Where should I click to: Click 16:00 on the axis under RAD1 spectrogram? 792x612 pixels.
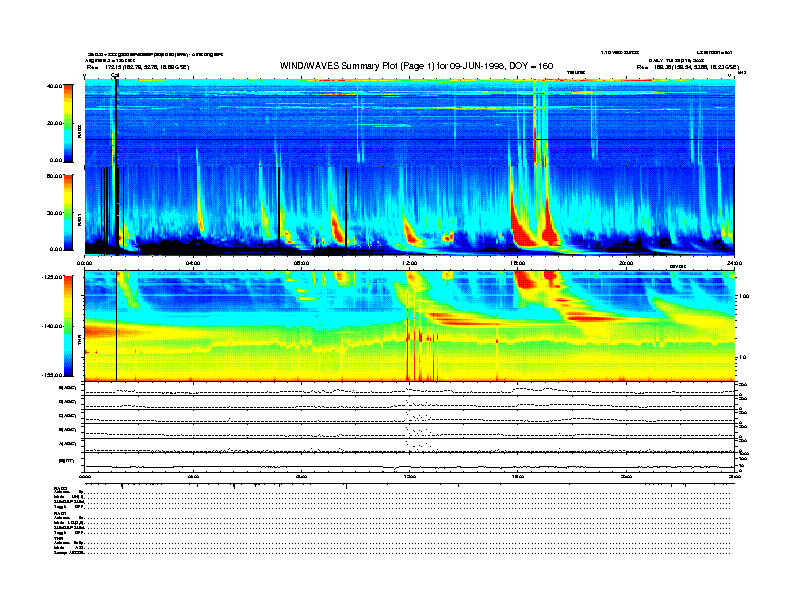pos(518,263)
